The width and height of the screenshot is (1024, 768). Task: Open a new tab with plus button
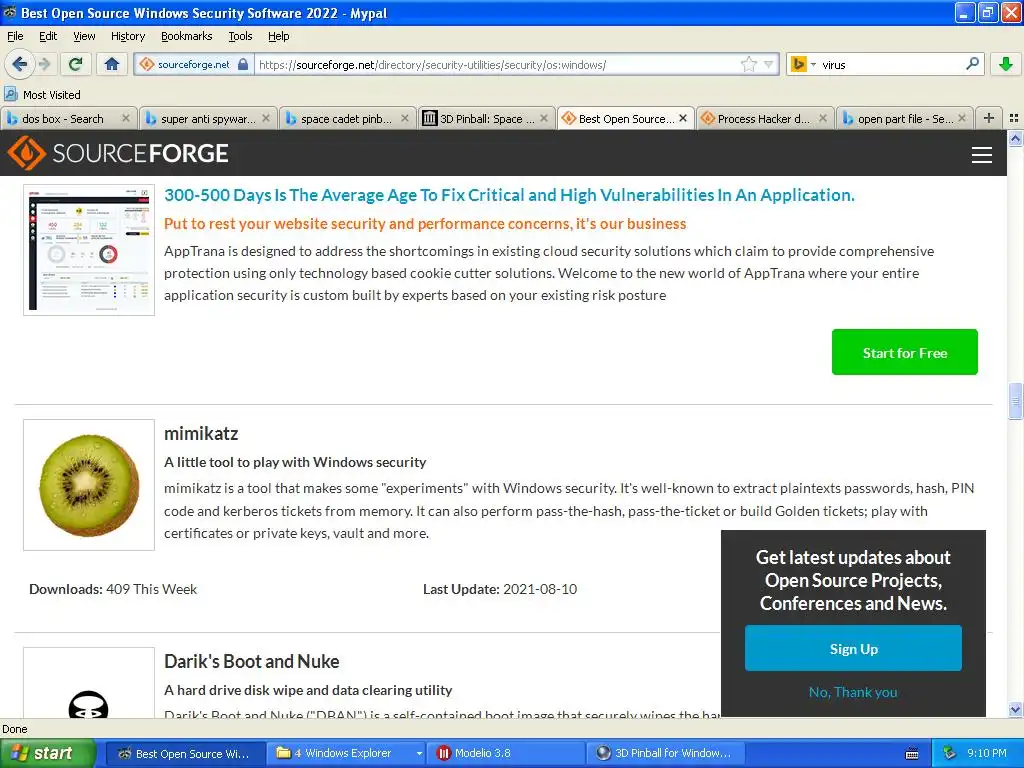pos(989,118)
